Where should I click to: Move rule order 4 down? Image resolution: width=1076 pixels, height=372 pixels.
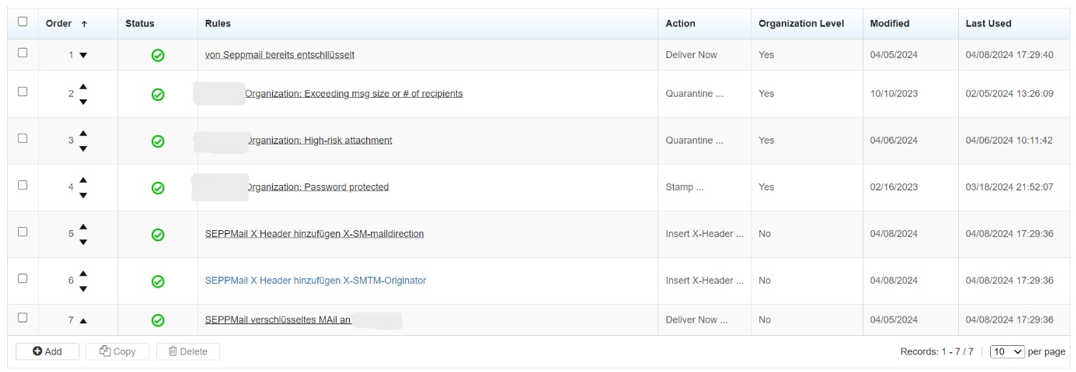[83, 195]
